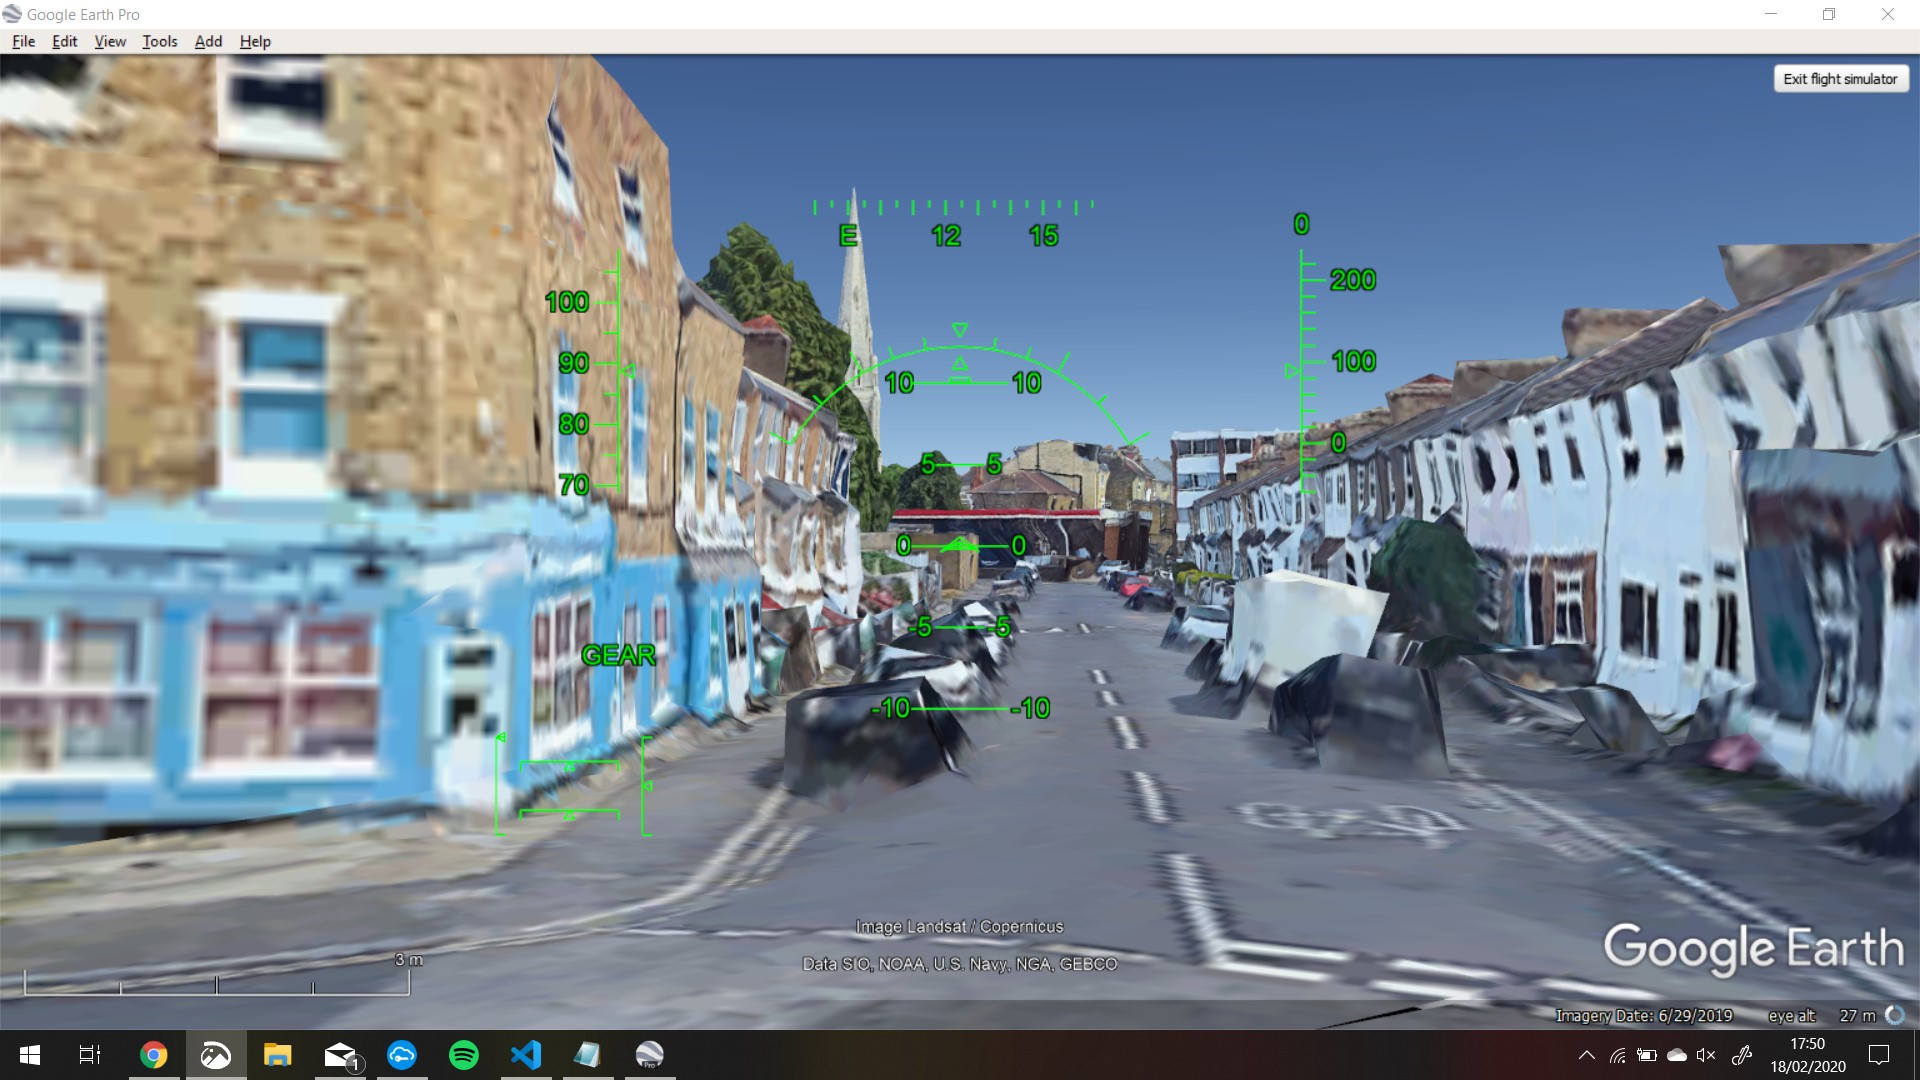Open the Add menu
Viewport: 1920px width, 1080px height.
click(208, 41)
